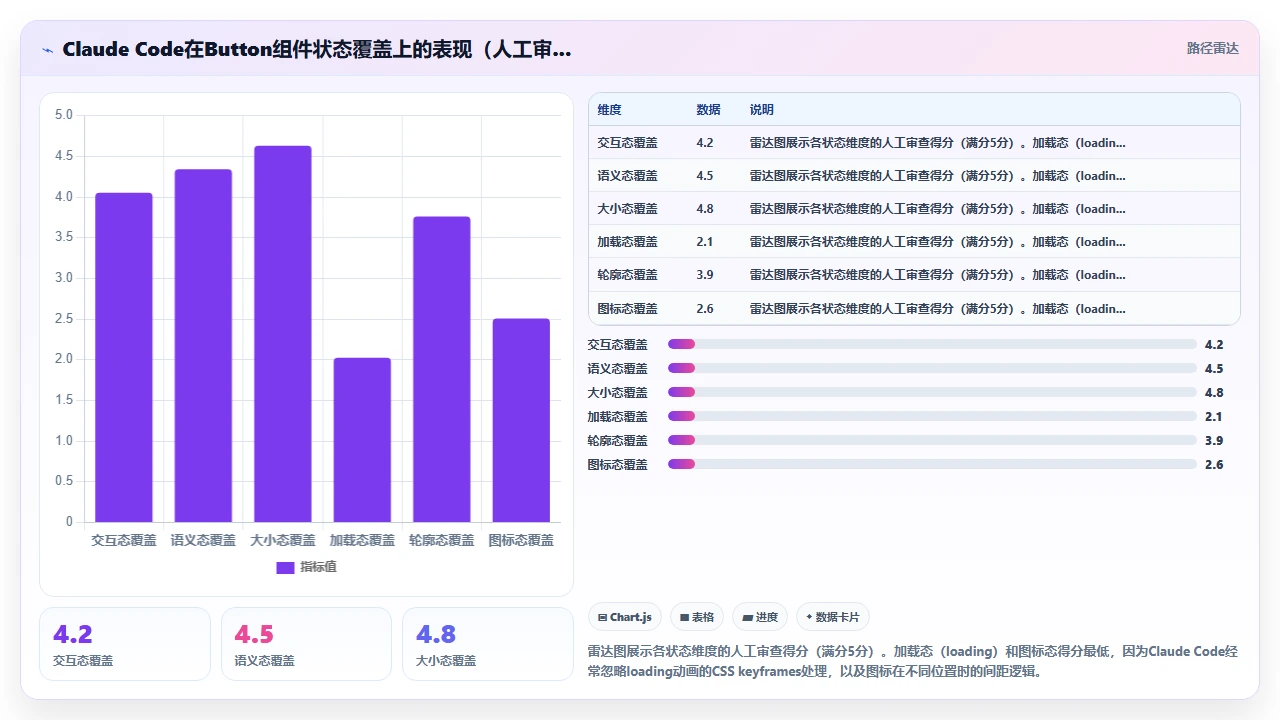Click the 说明 column header

(762, 110)
